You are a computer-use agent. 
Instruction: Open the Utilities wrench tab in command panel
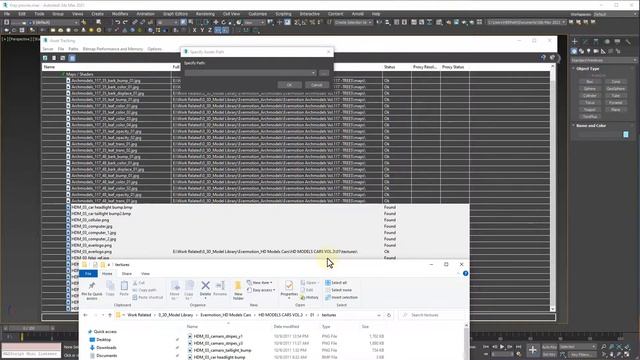[x=628, y=42]
